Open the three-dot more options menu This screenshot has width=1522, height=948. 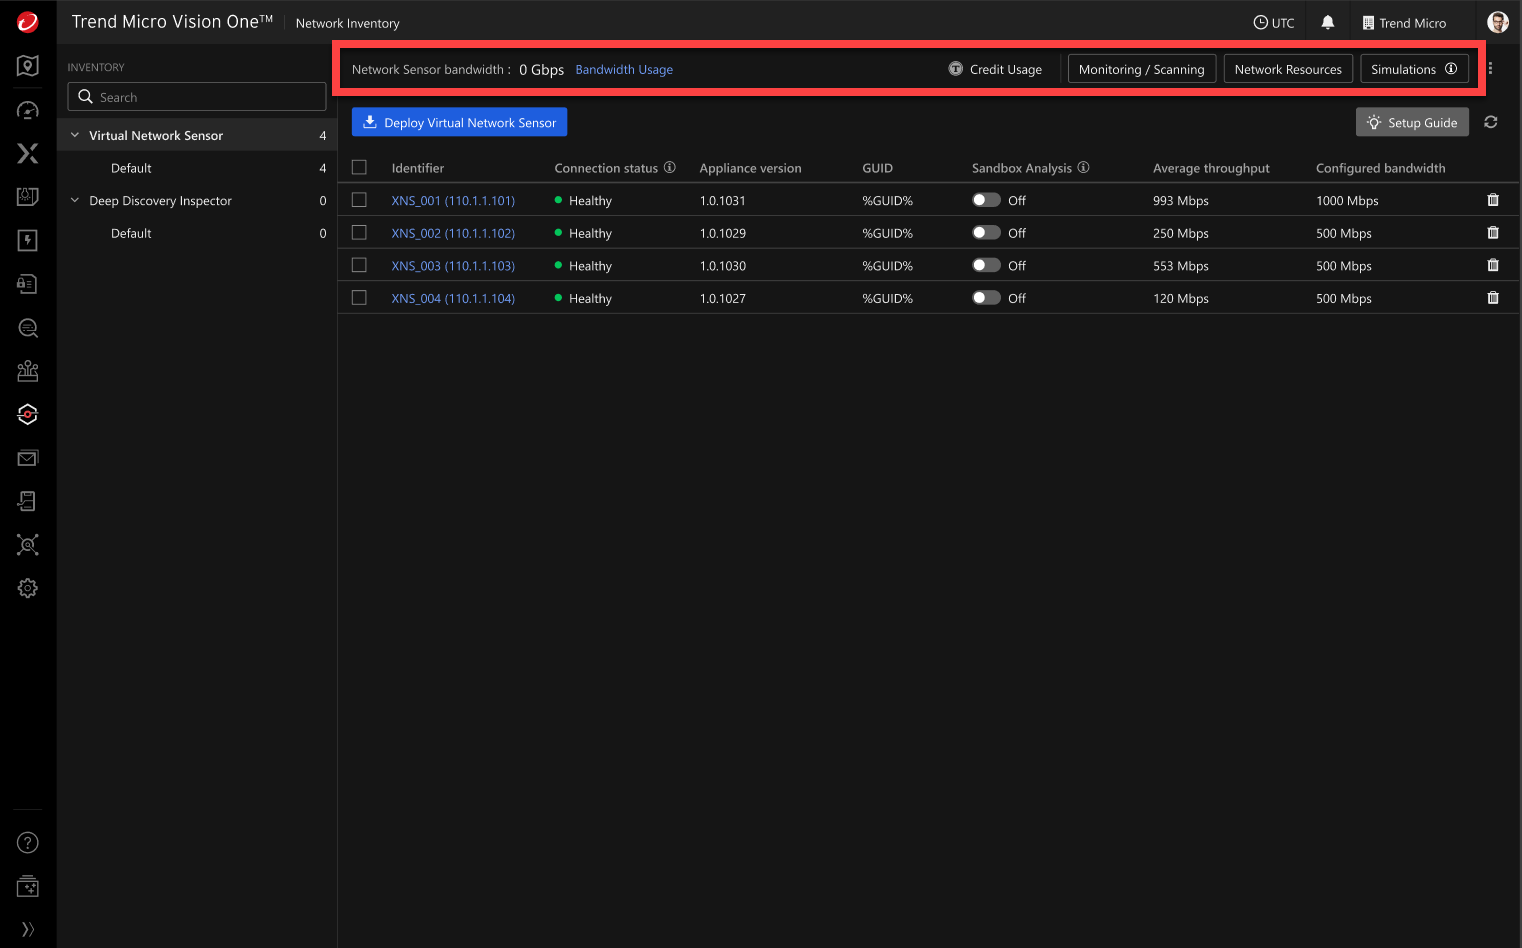[x=1490, y=69]
